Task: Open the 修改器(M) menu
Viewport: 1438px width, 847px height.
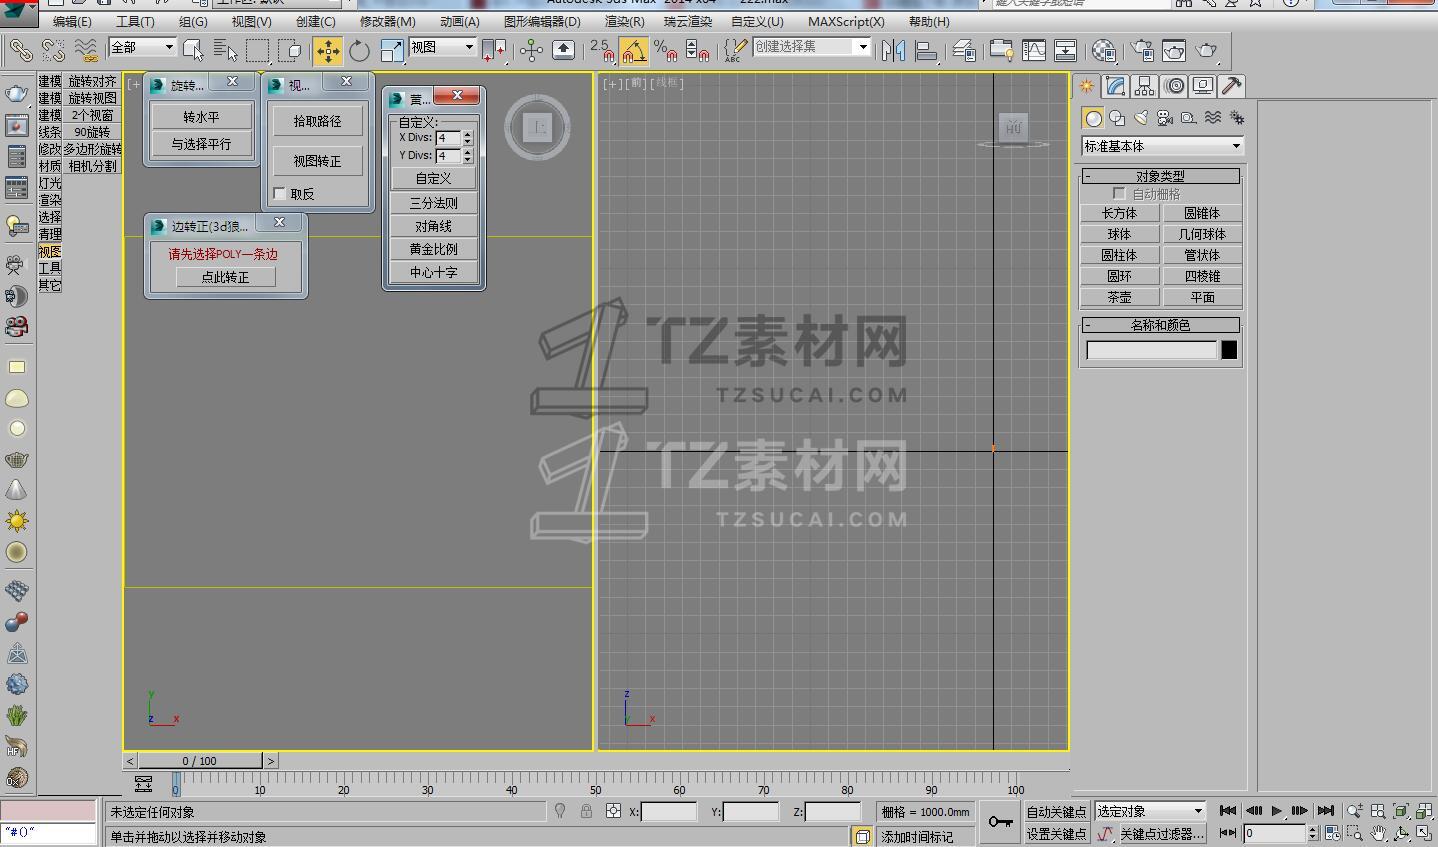Action: pos(387,21)
